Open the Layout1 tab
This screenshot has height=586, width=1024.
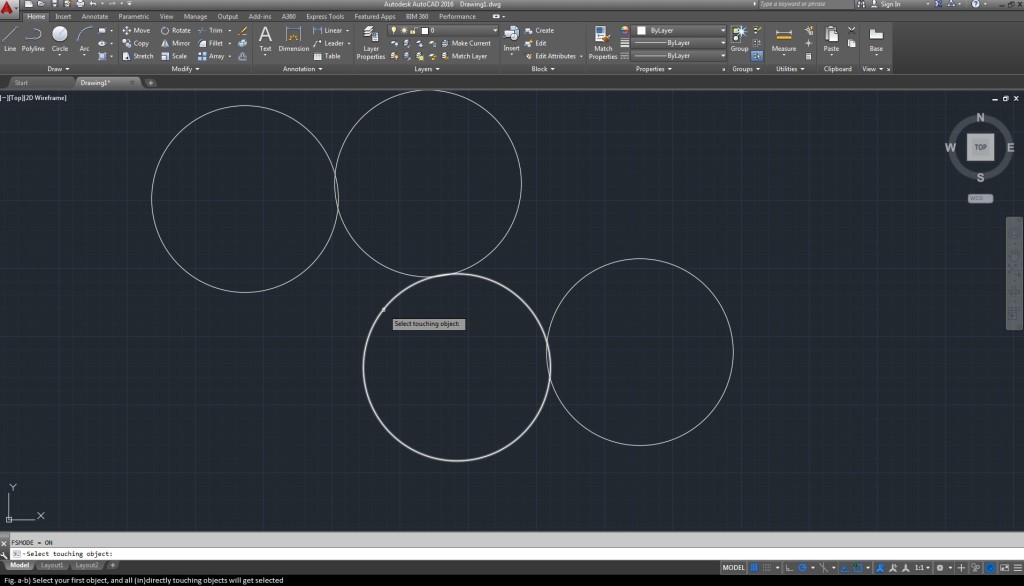pos(52,566)
